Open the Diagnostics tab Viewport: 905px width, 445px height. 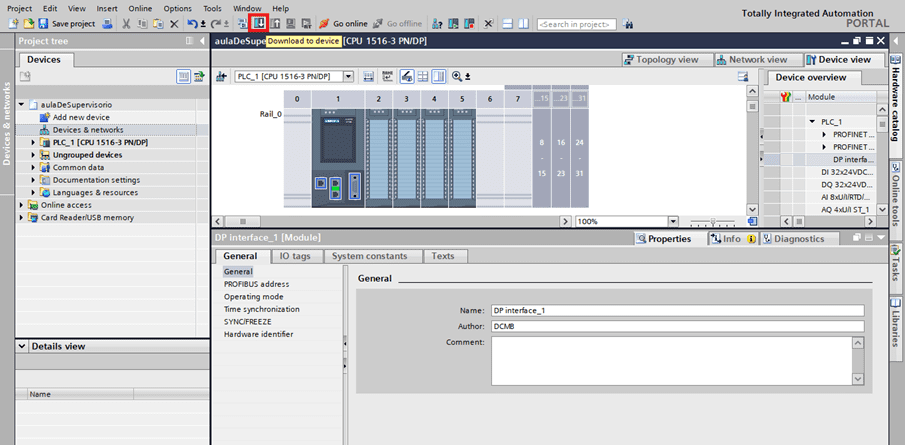pyautogui.click(x=799, y=239)
